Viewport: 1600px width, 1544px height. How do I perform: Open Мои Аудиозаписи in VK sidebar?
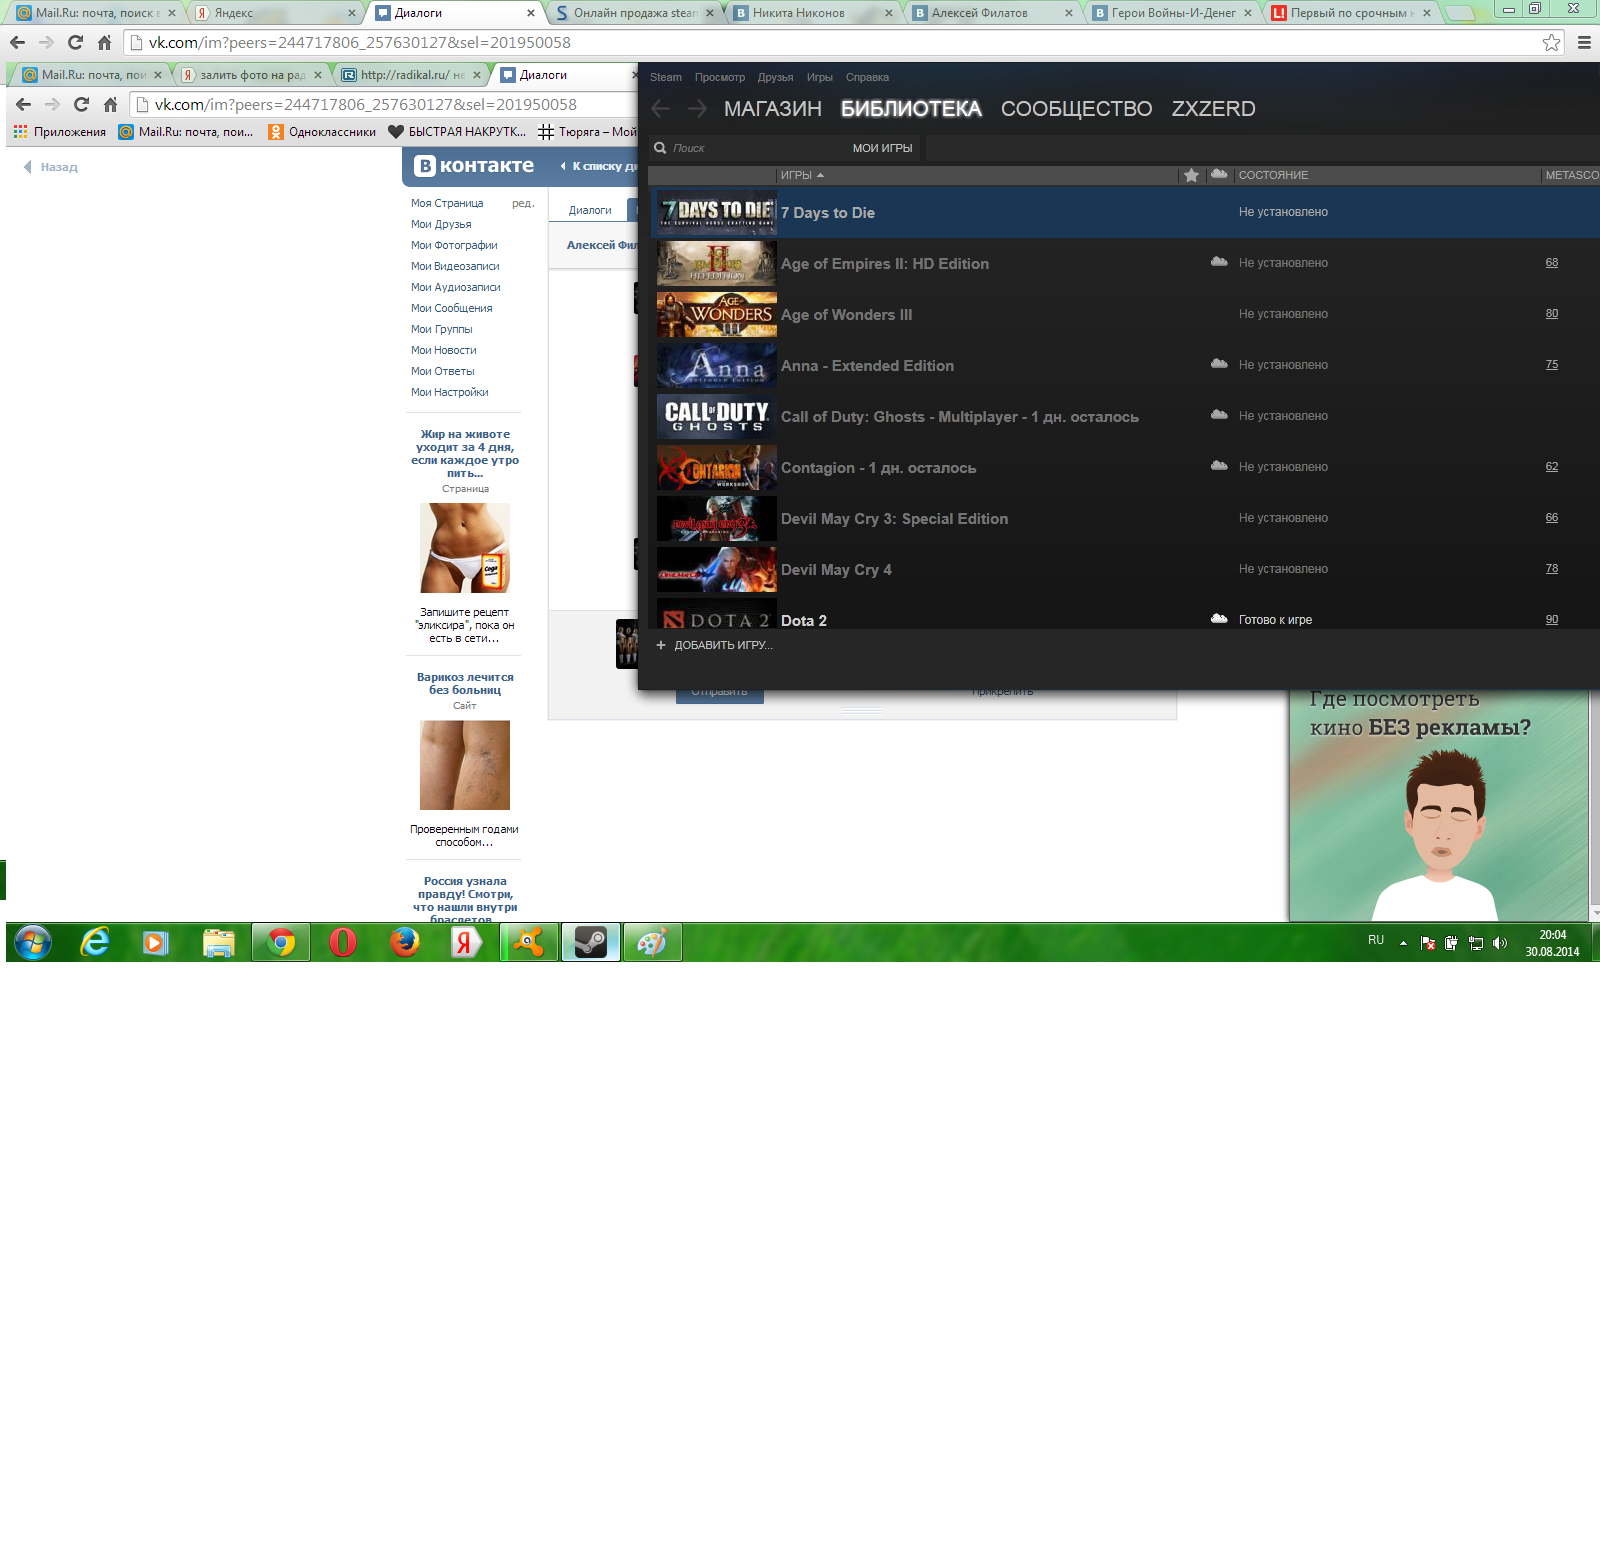[x=455, y=287]
